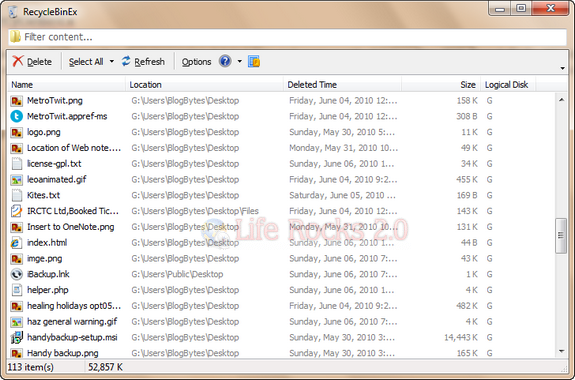
Task: Select the handybackup-setup.msi file name
Action: coord(72,337)
